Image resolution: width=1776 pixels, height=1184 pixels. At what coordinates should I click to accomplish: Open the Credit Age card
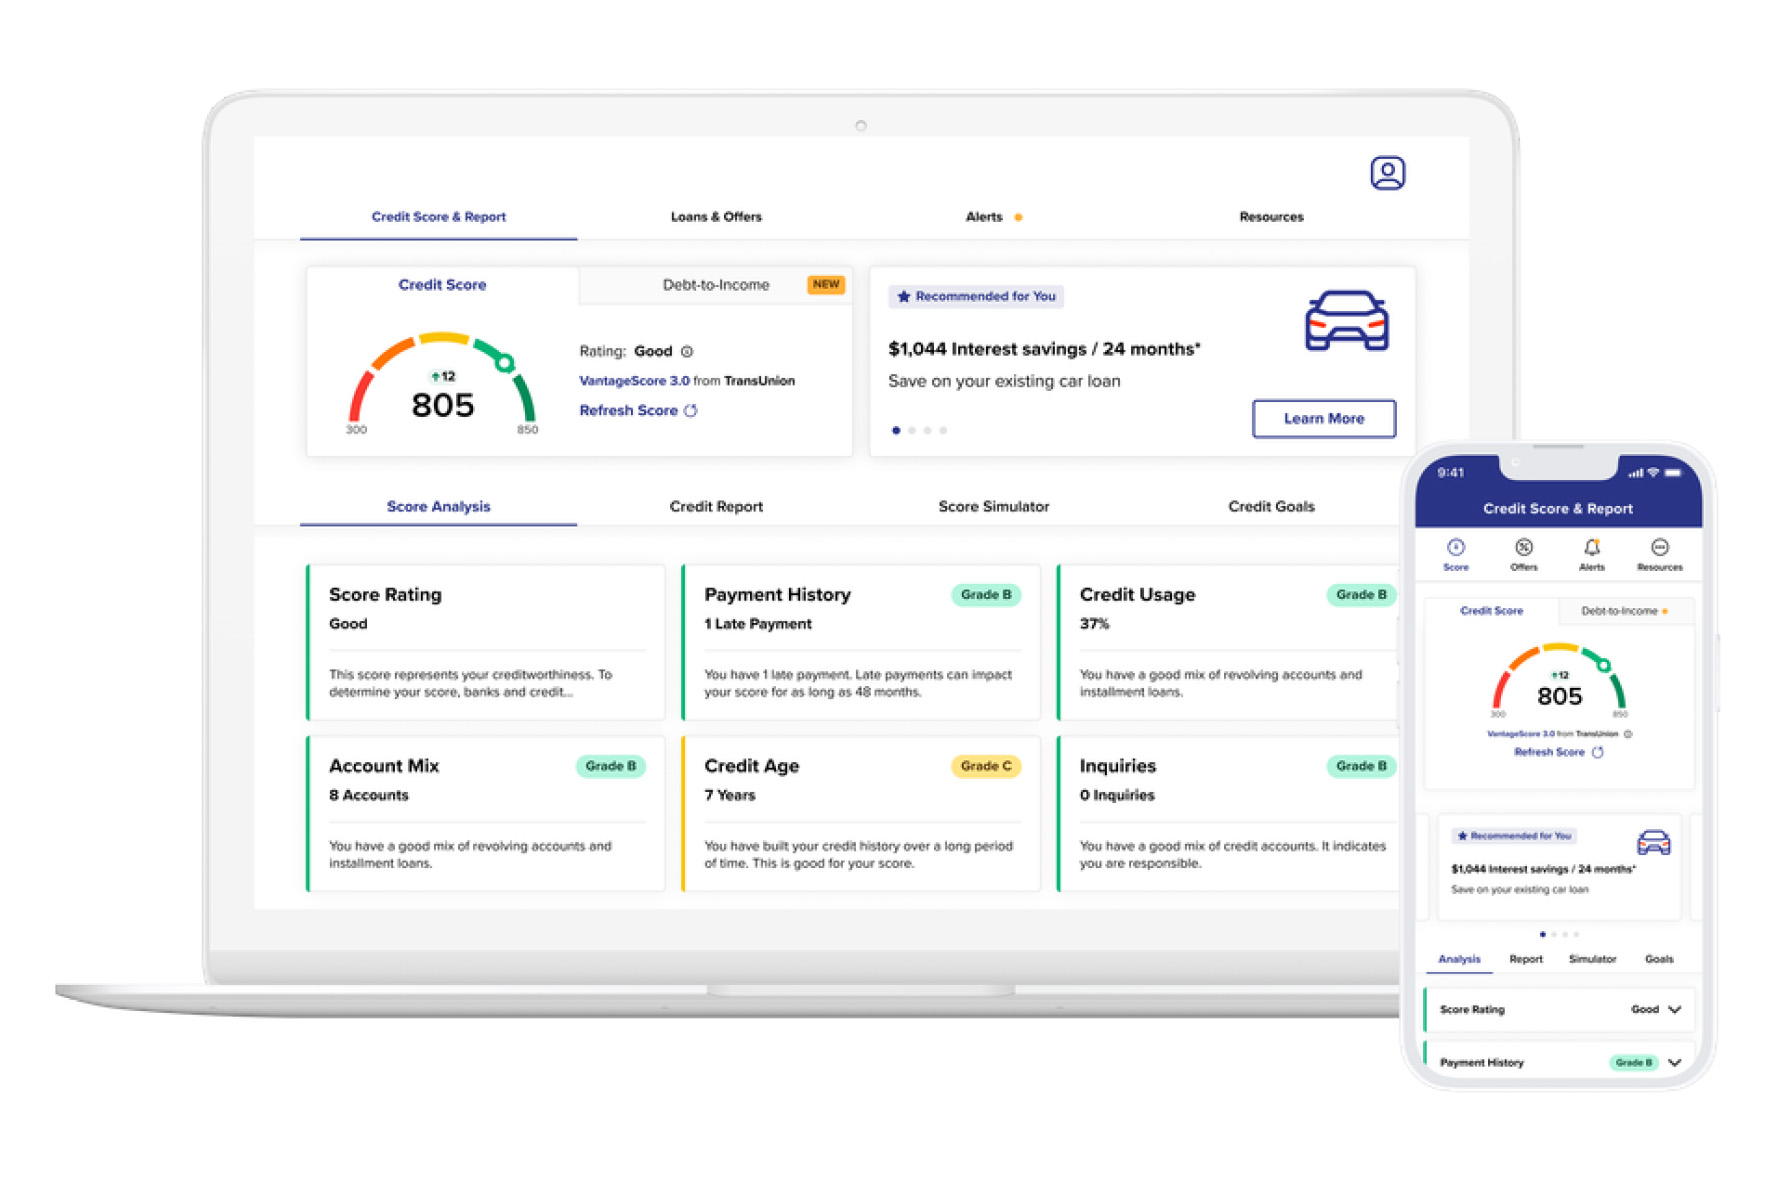click(x=861, y=814)
